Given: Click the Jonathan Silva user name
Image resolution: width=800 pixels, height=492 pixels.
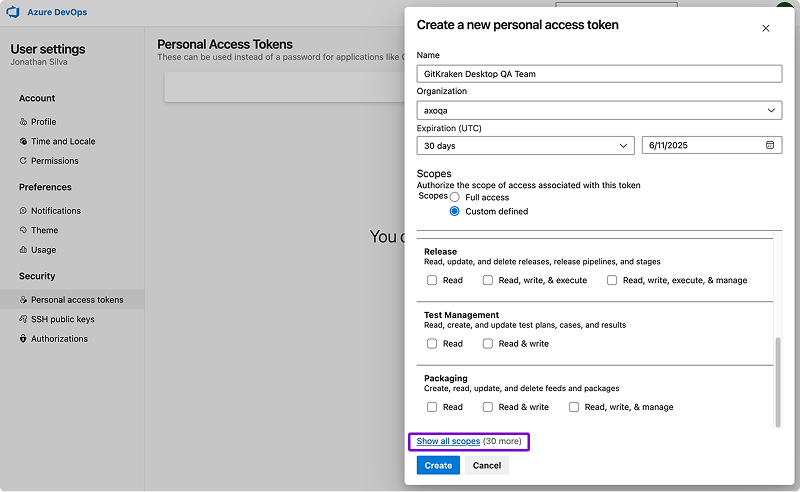Looking at the screenshot, I should (x=39, y=62).
